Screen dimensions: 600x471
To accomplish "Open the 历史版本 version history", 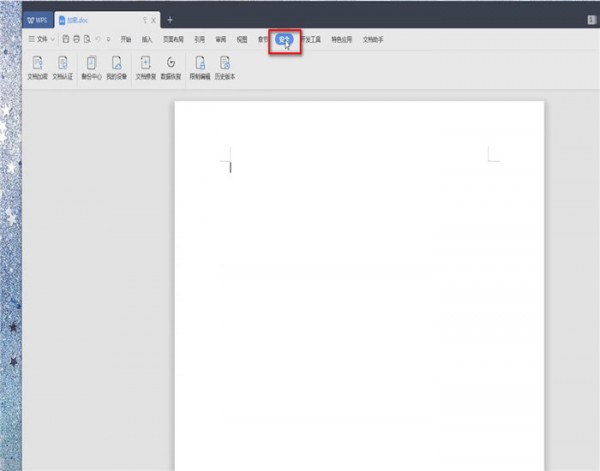I will 225,68.
